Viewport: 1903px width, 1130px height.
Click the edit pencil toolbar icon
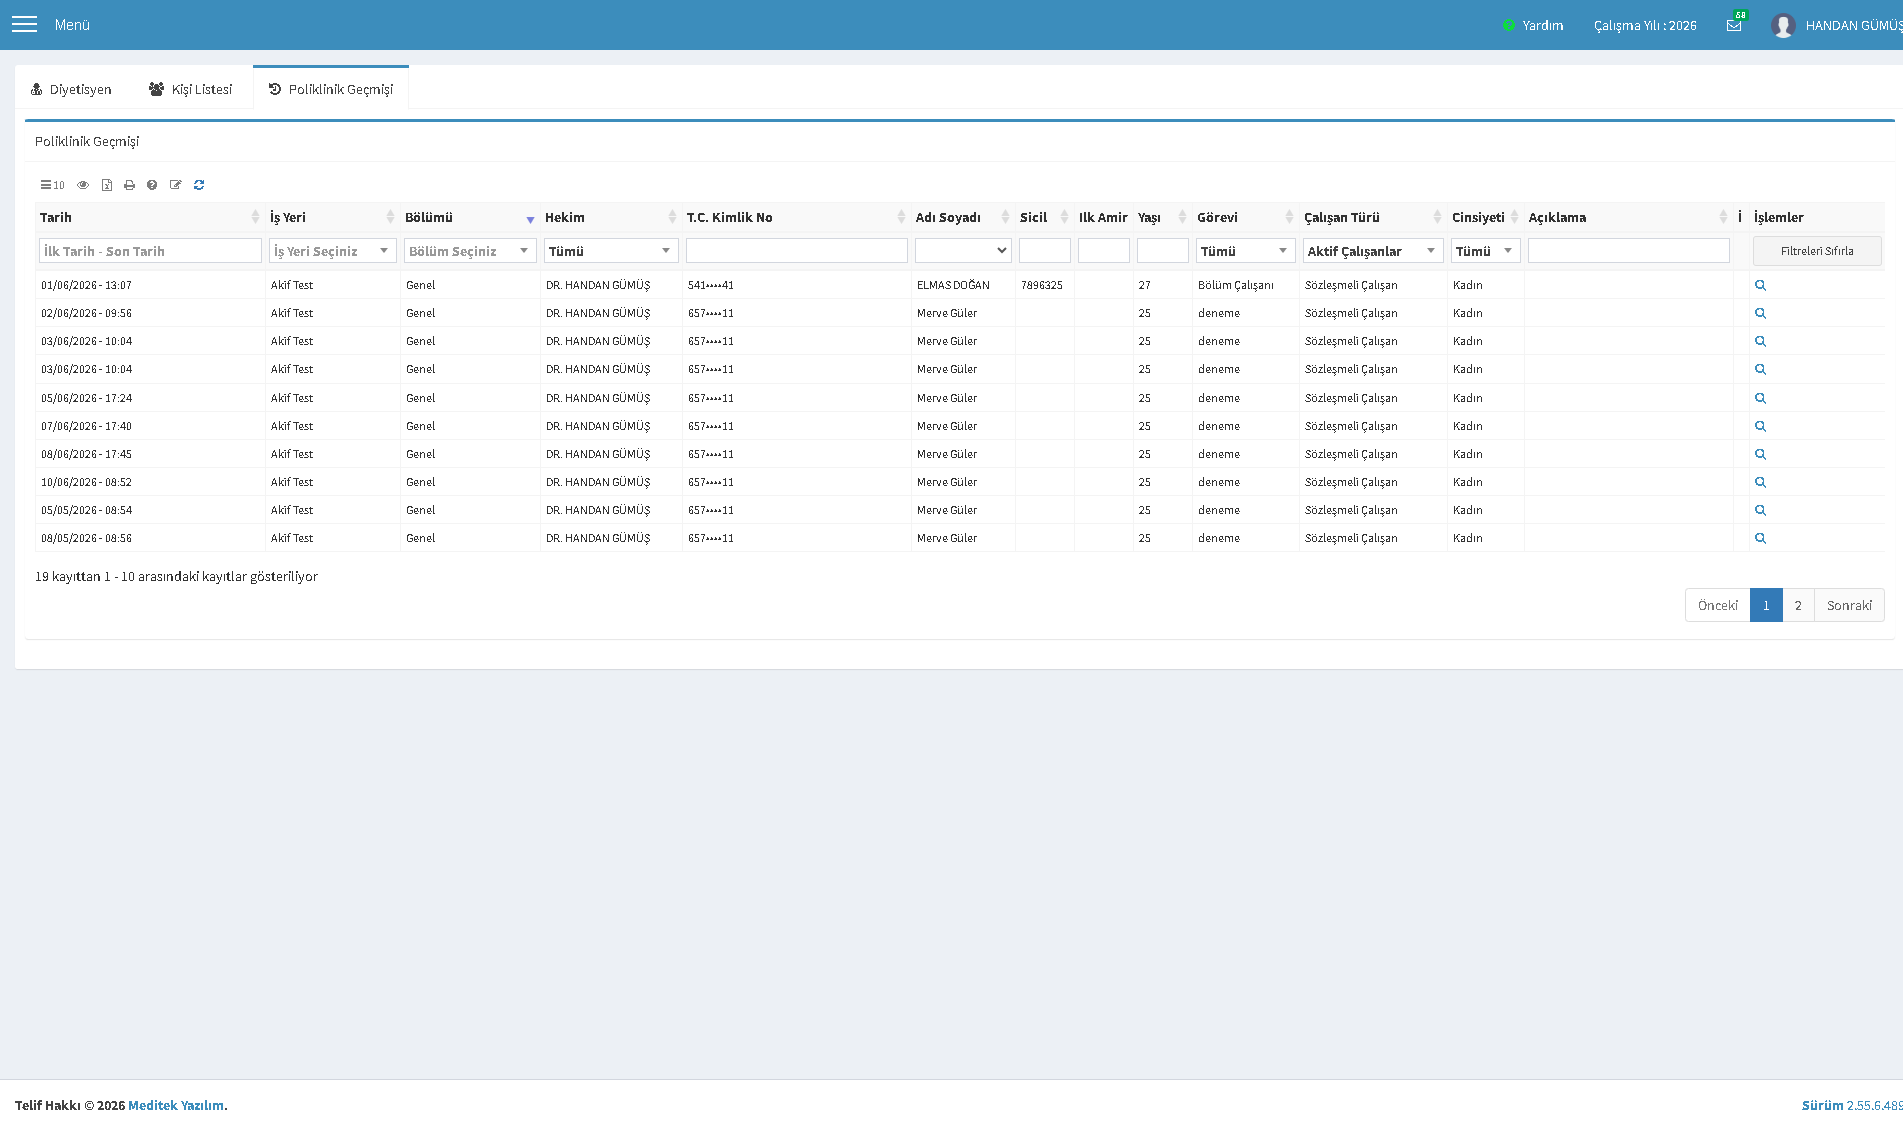176,185
